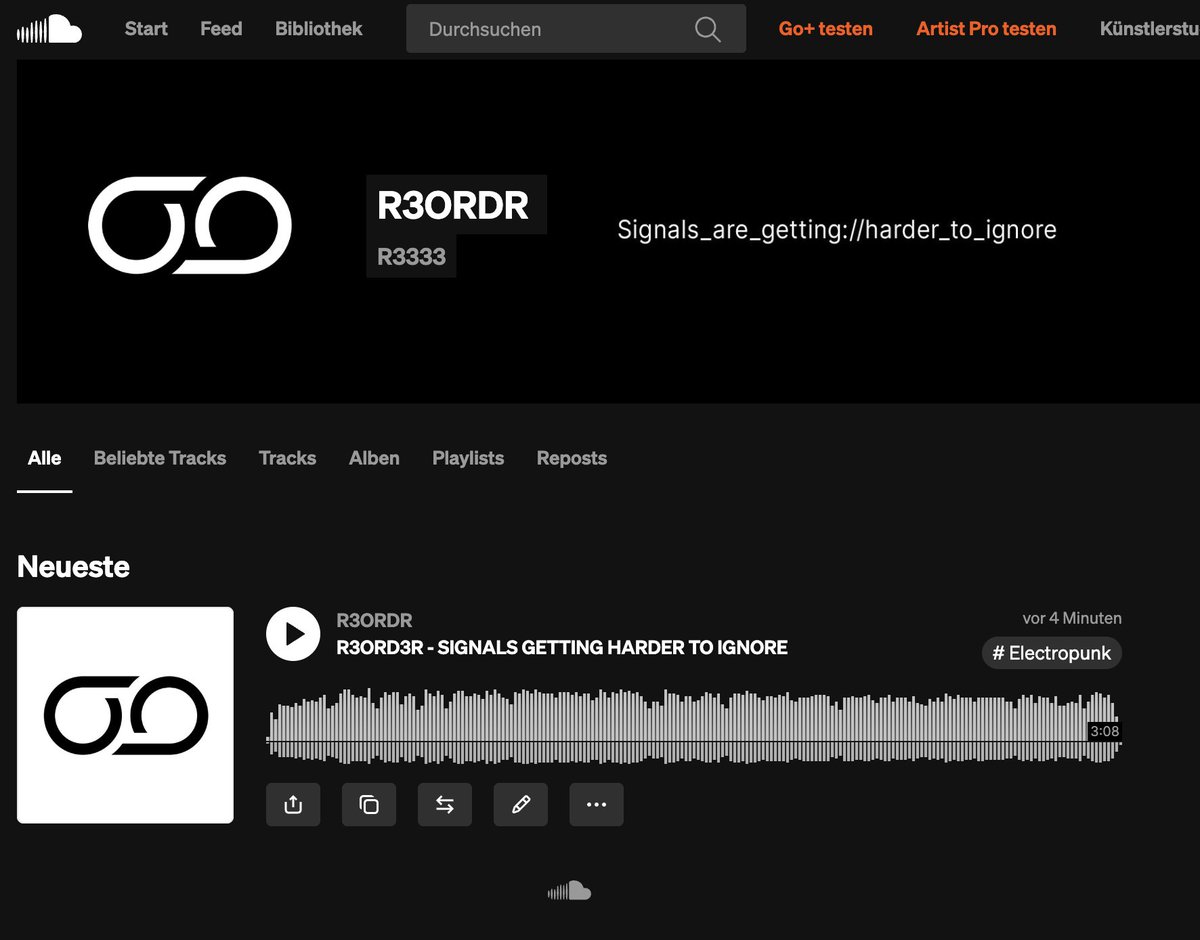Switch to the Playlists tab
Image resolution: width=1200 pixels, height=940 pixels.
click(x=468, y=458)
